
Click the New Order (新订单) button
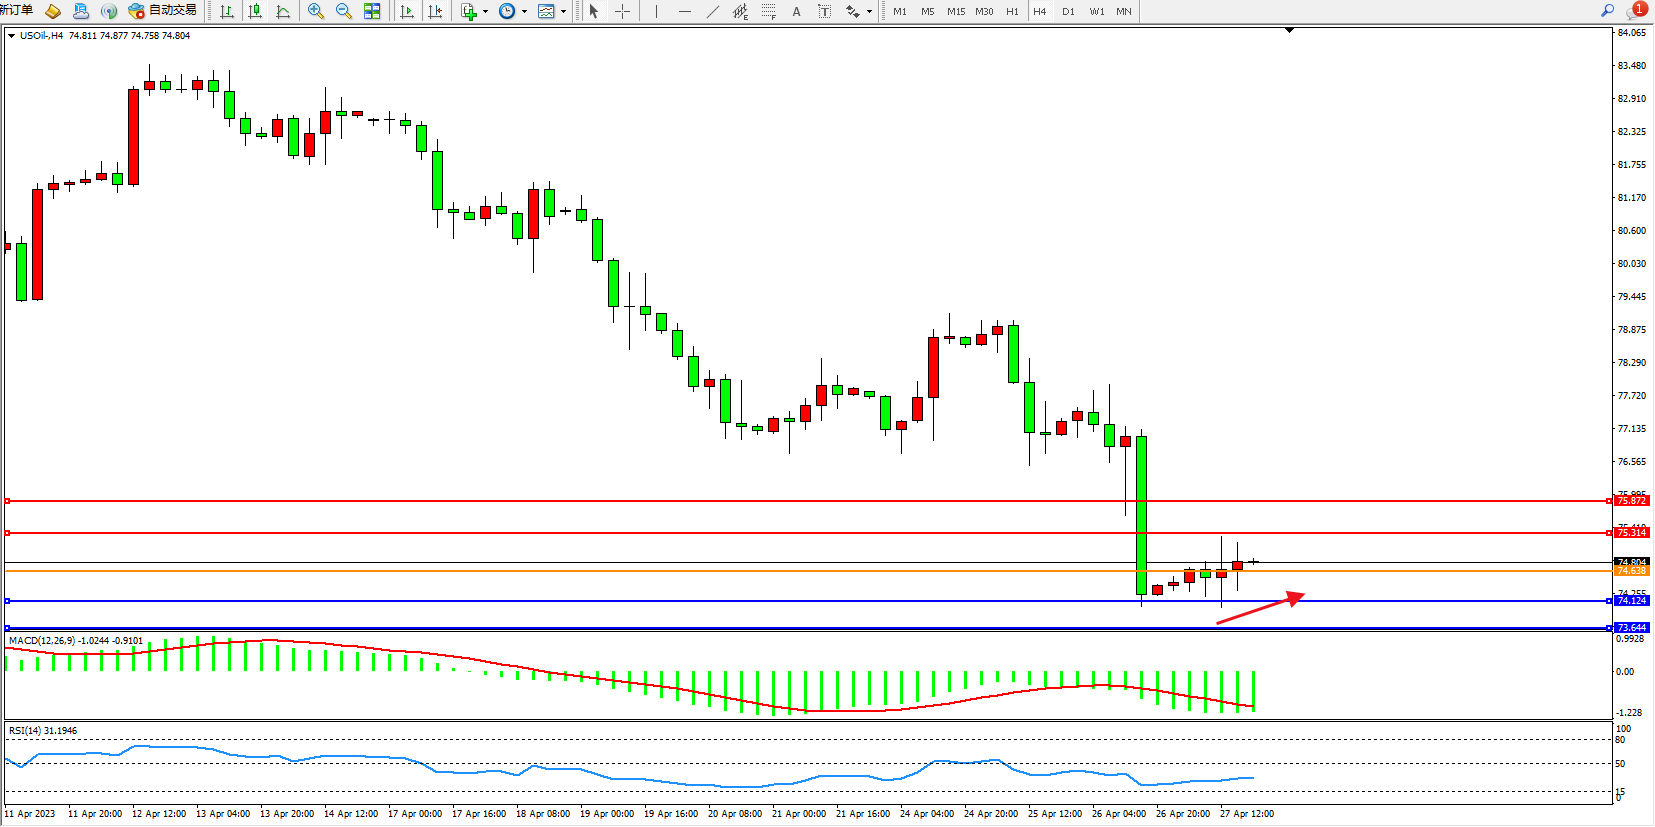pos(16,10)
